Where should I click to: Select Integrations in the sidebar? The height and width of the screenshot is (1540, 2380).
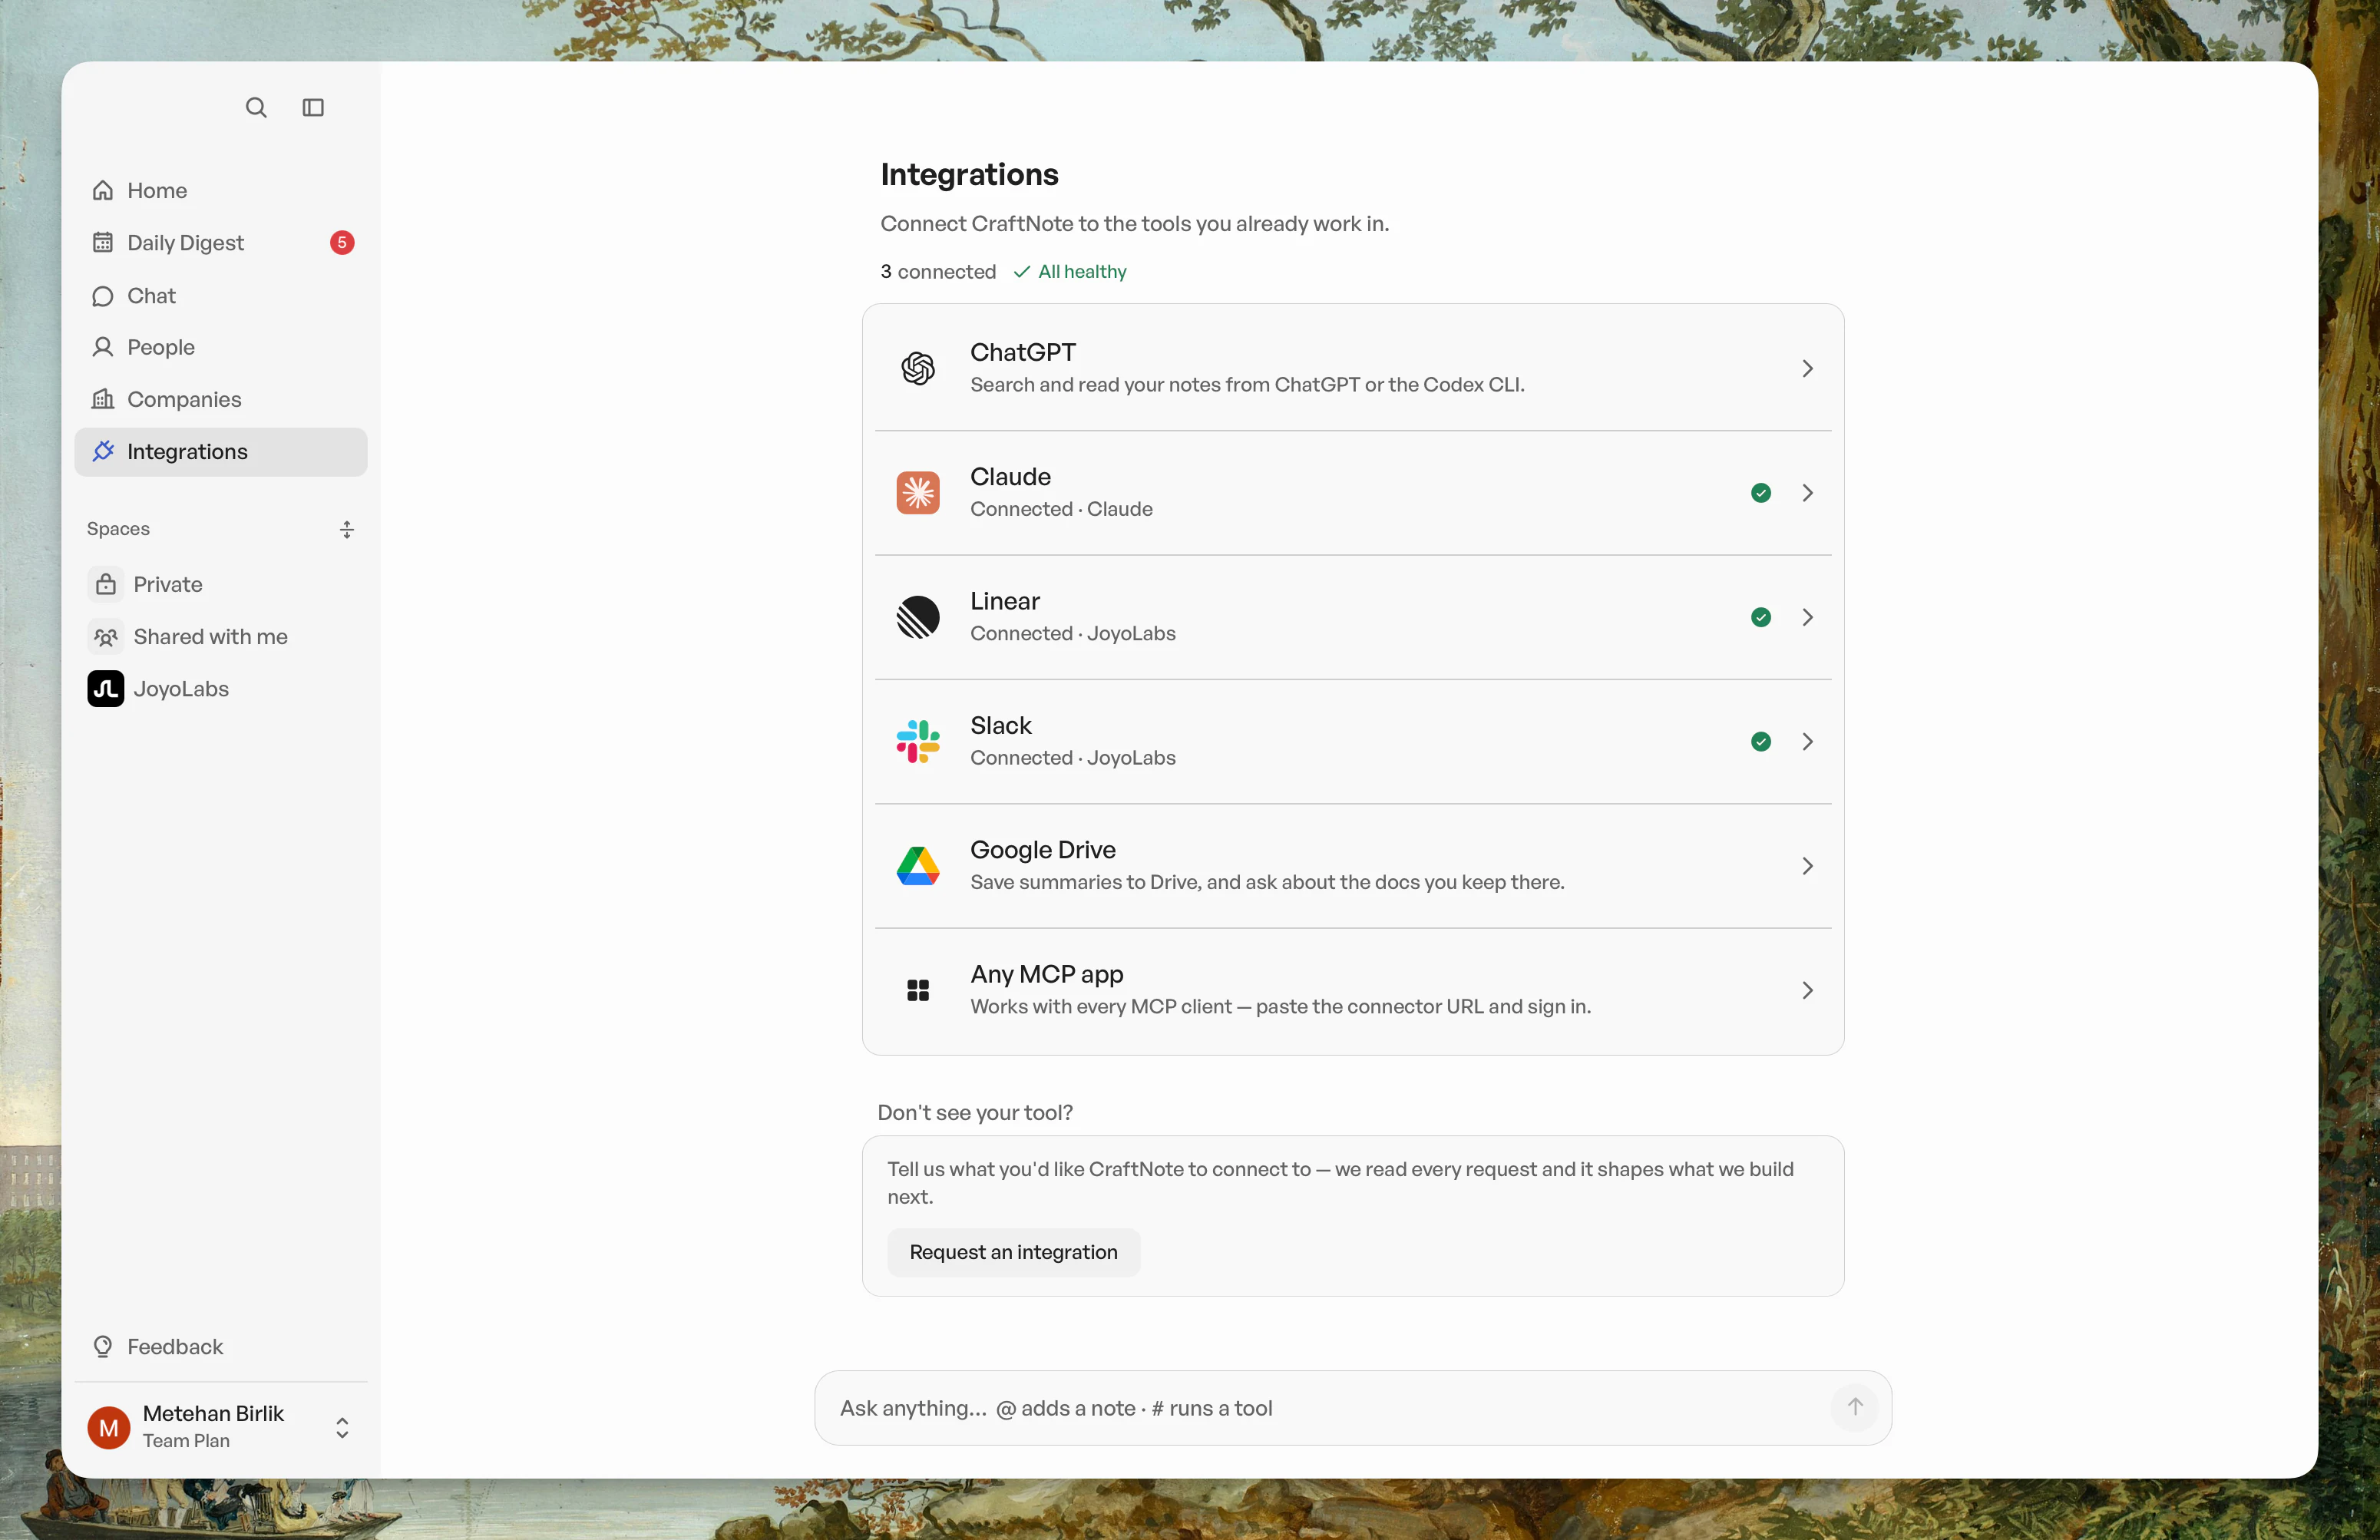point(221,451)
